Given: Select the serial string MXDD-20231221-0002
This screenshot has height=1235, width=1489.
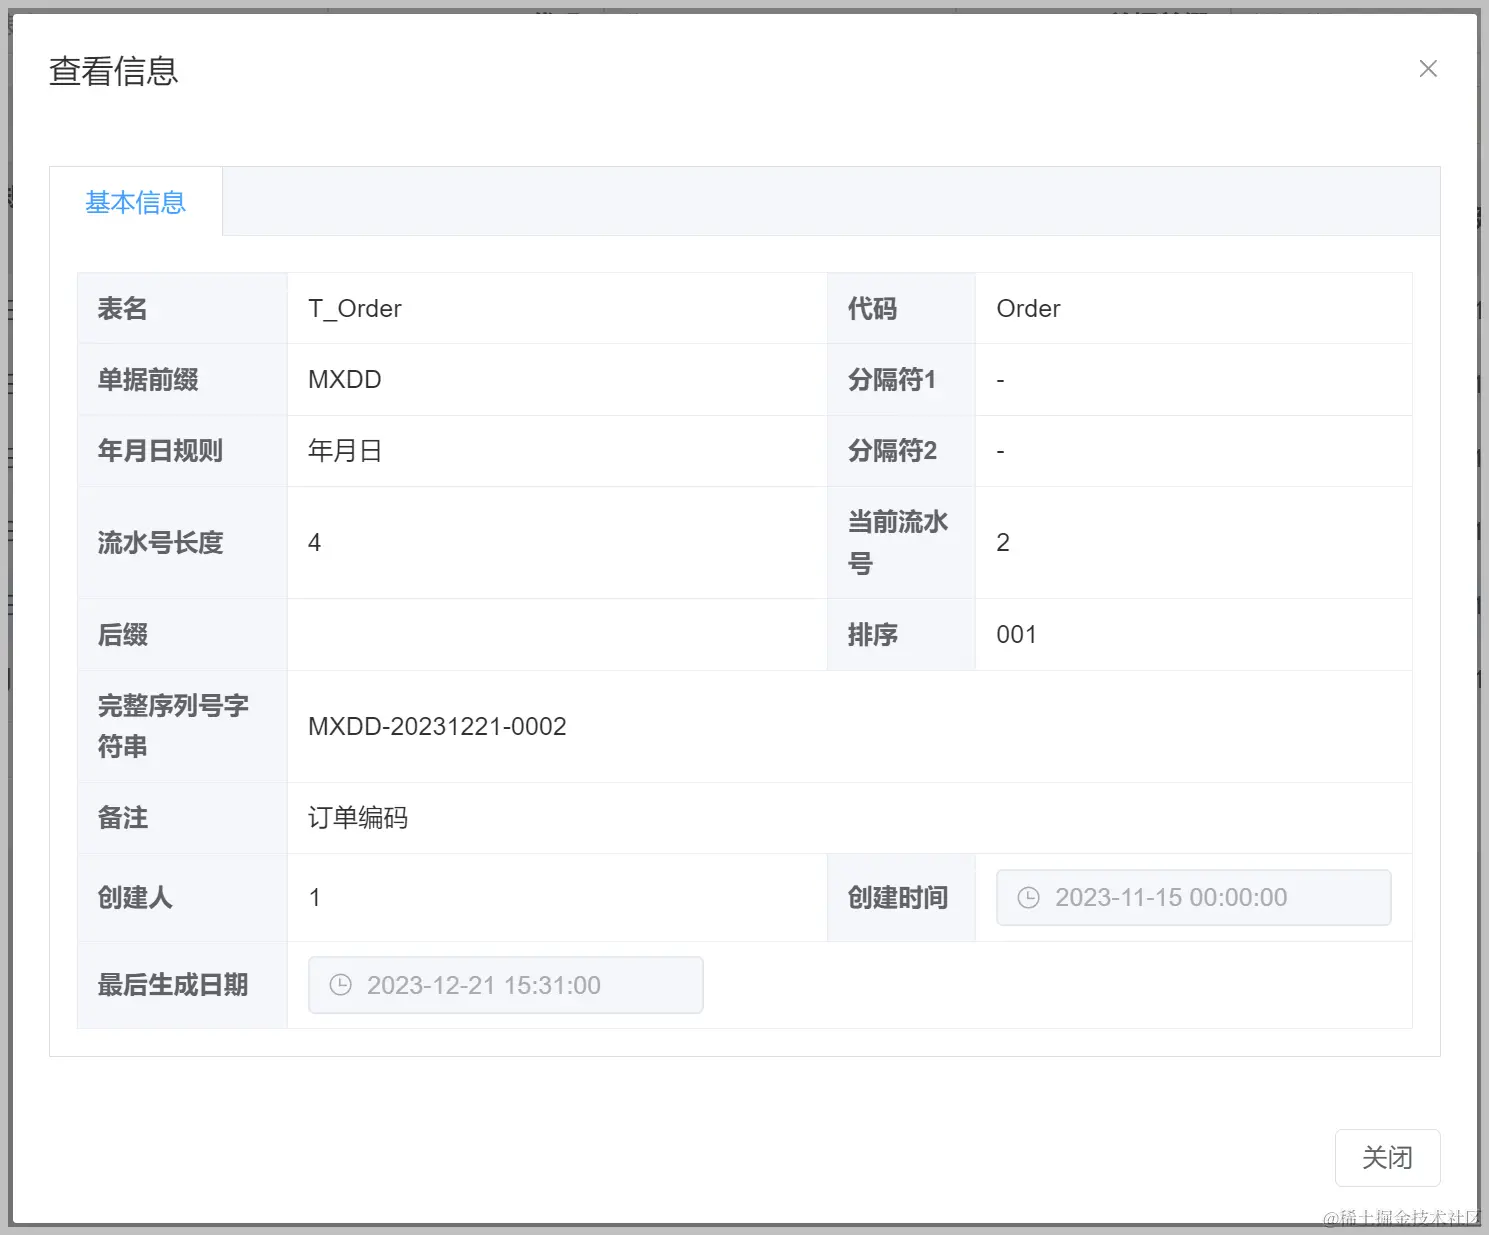Looking at the screenshot, I should pos(437,726).
